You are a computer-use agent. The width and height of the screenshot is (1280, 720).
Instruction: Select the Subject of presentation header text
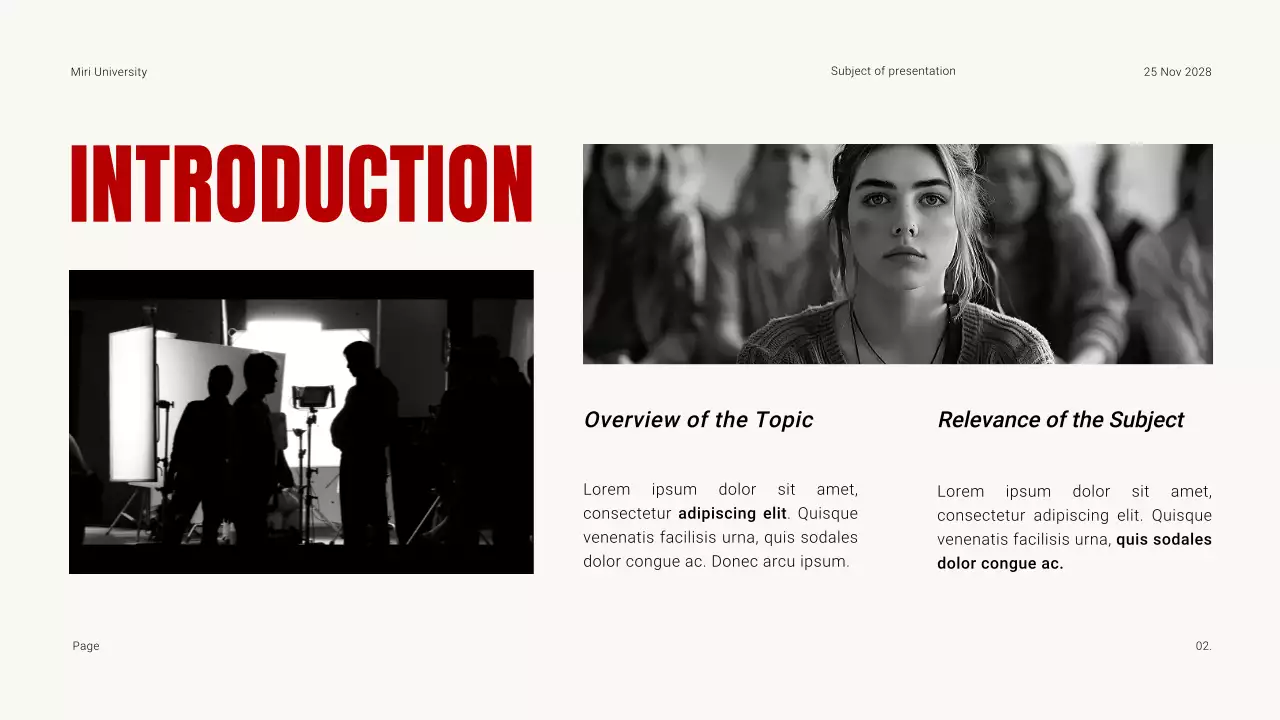pyautogui.click(x=893, y=71)
